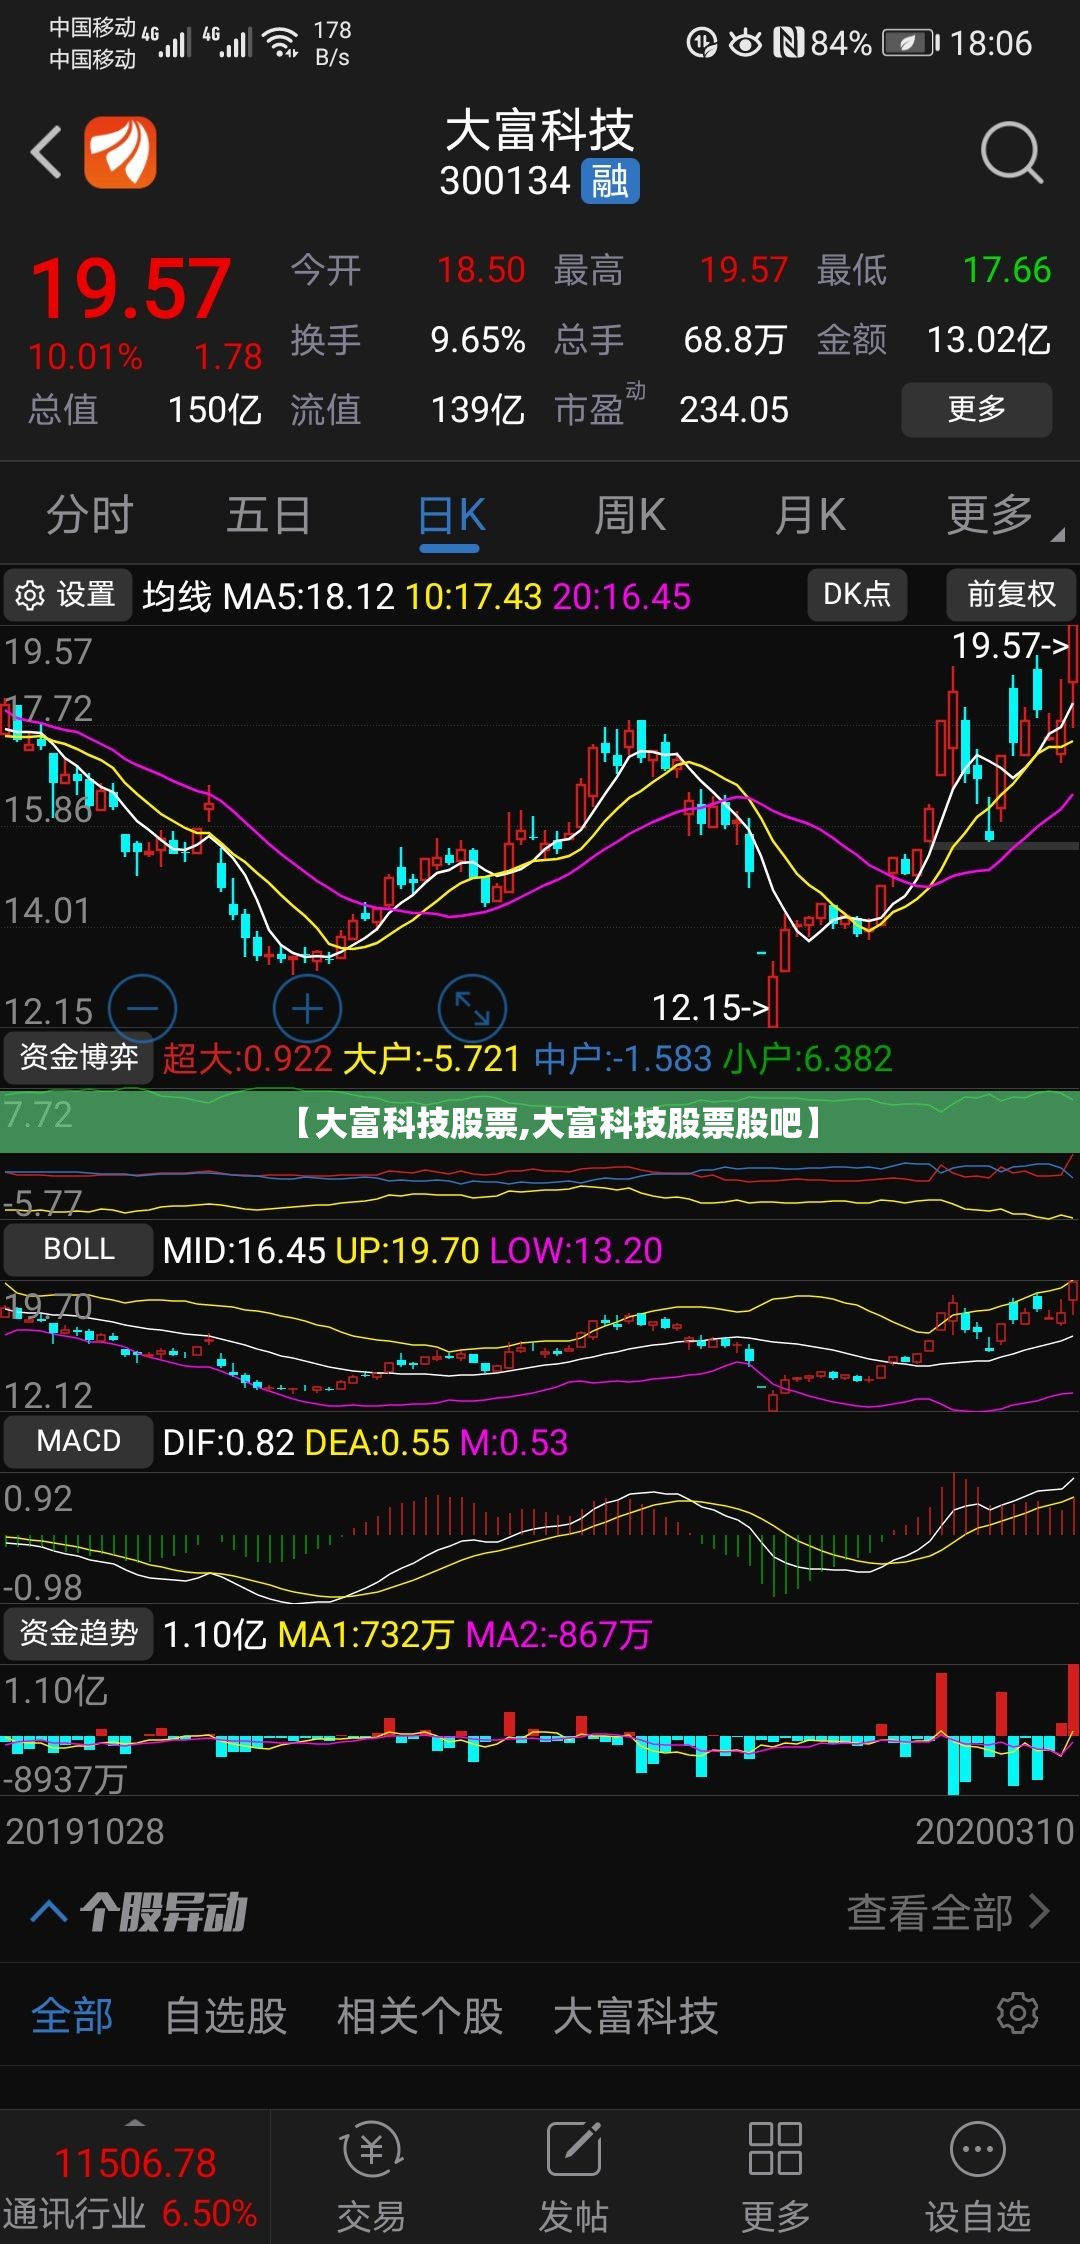Zoom out chart with minus circle
This screenshot has width=1080, height=2244.
coord(142,1008)
